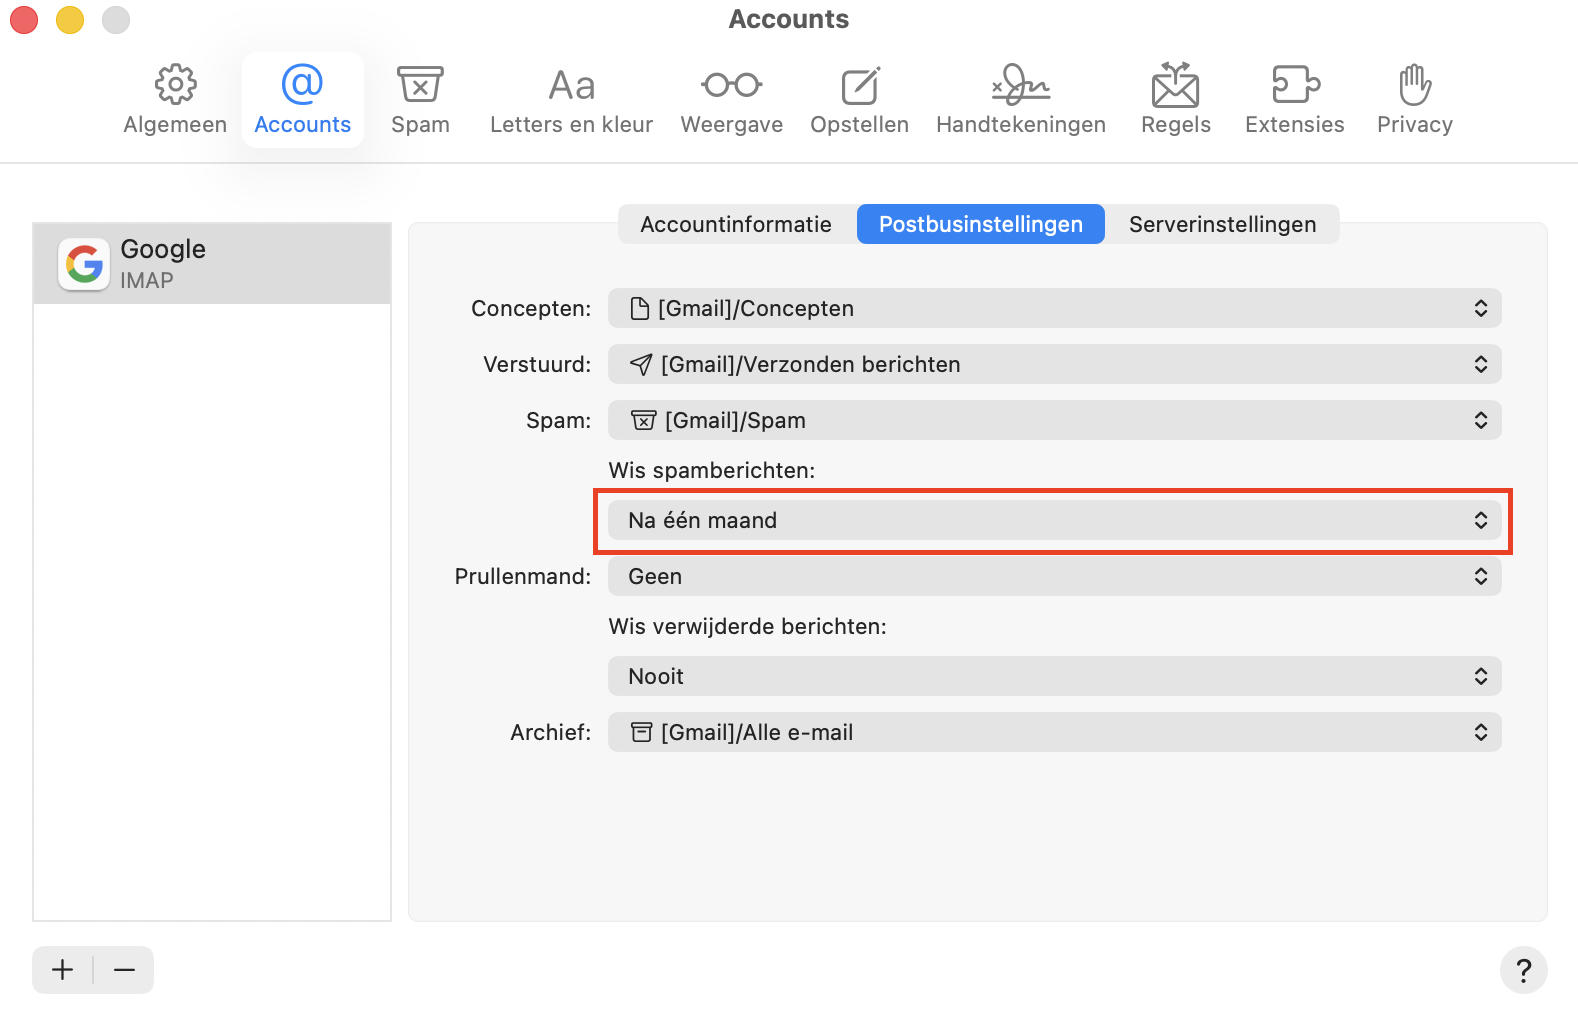
Task: Switch to Accountinformatie tab
Action: (736, 224)
